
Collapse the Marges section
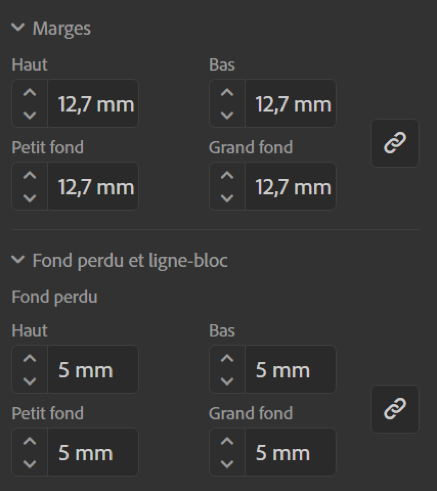(18, 28)
